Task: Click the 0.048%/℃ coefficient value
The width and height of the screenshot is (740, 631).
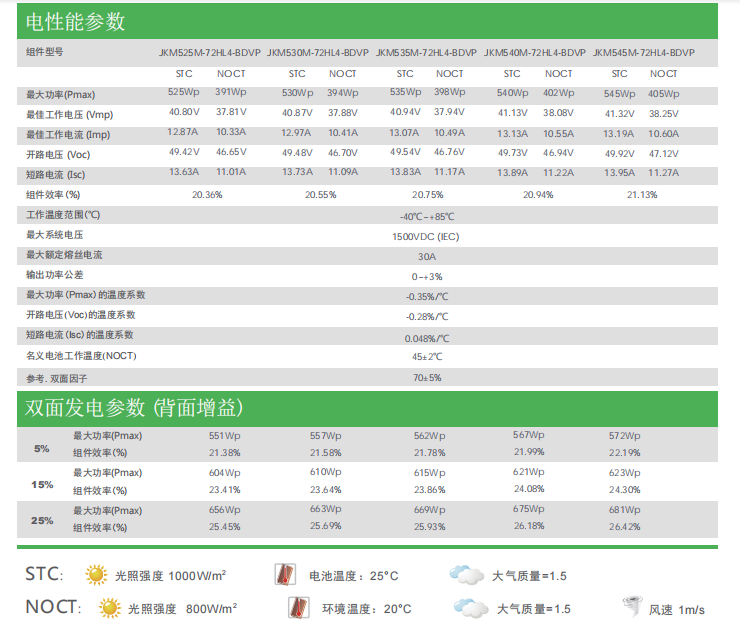Action: [x=427, y=338]
